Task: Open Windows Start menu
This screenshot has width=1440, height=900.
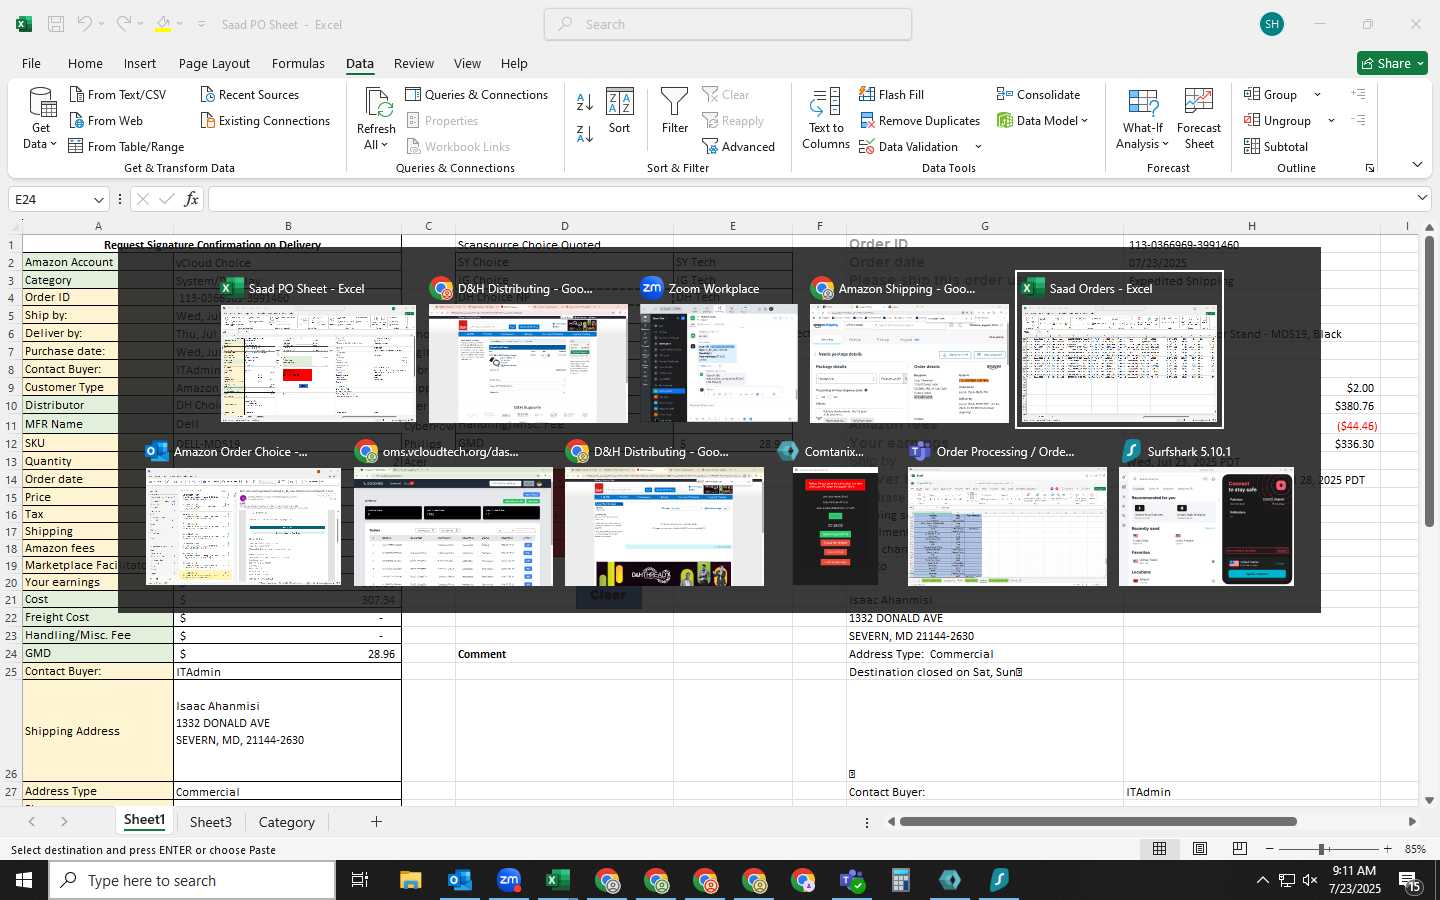Action: [x=23, y=880]
